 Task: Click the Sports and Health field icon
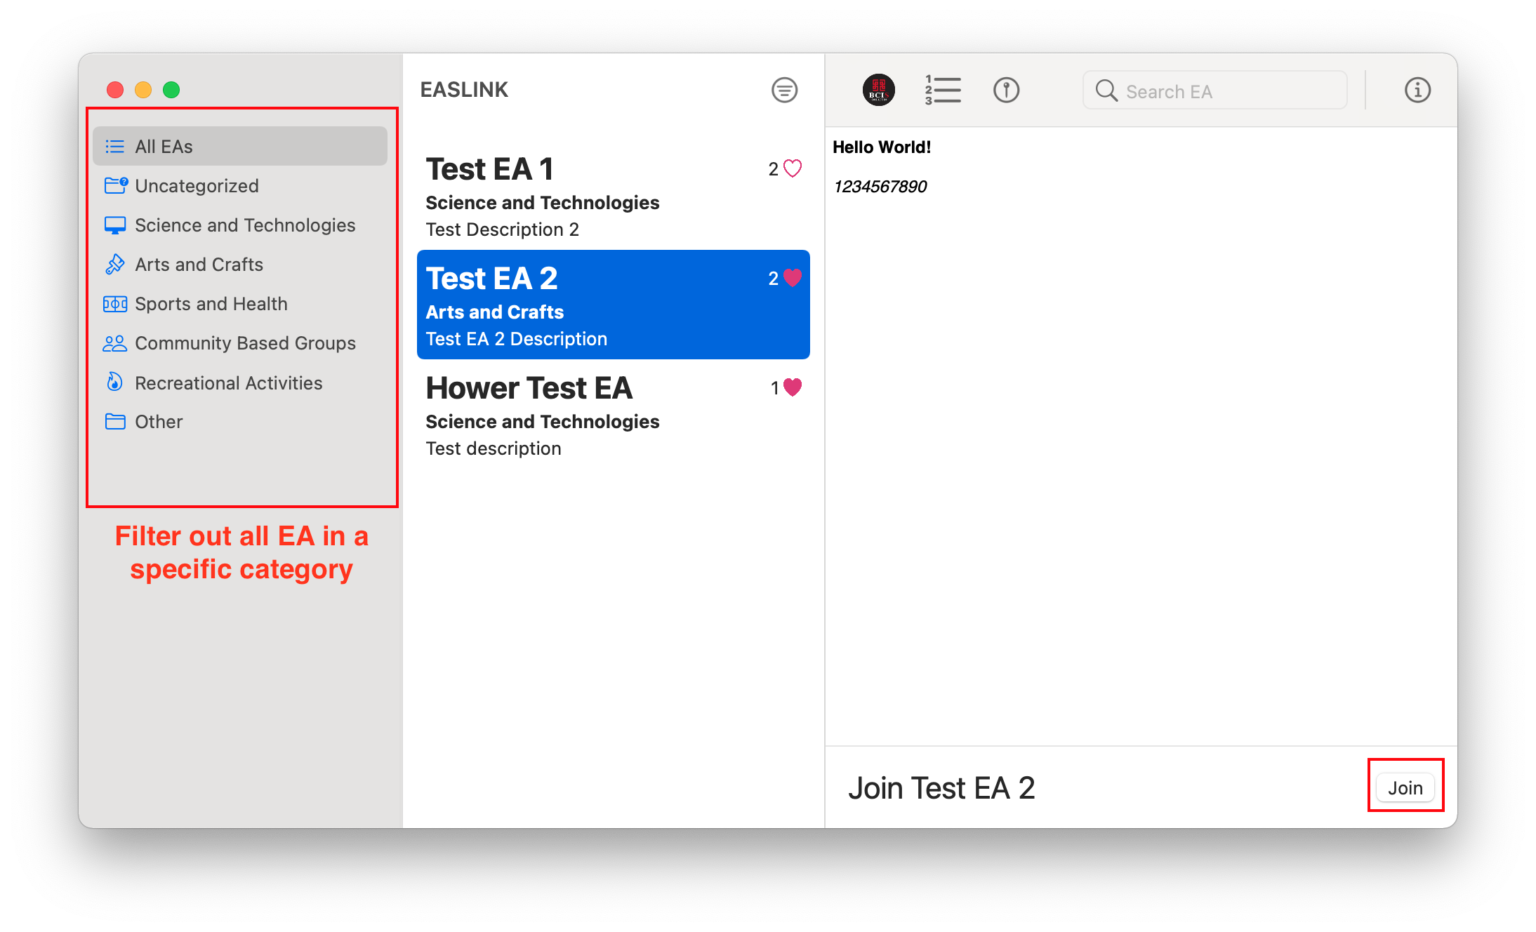click(115, 304)
